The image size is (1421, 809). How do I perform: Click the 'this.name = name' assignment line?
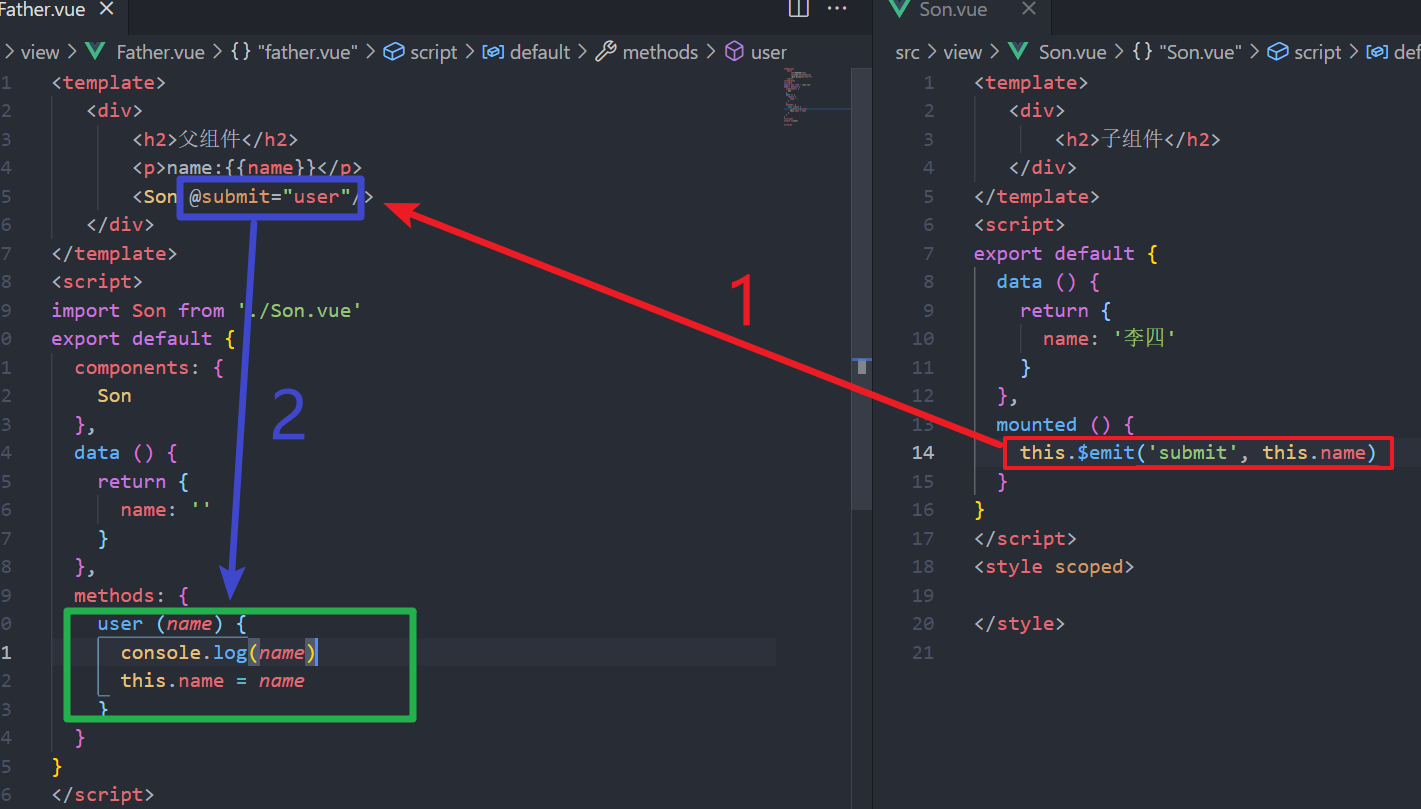[212, 681]
